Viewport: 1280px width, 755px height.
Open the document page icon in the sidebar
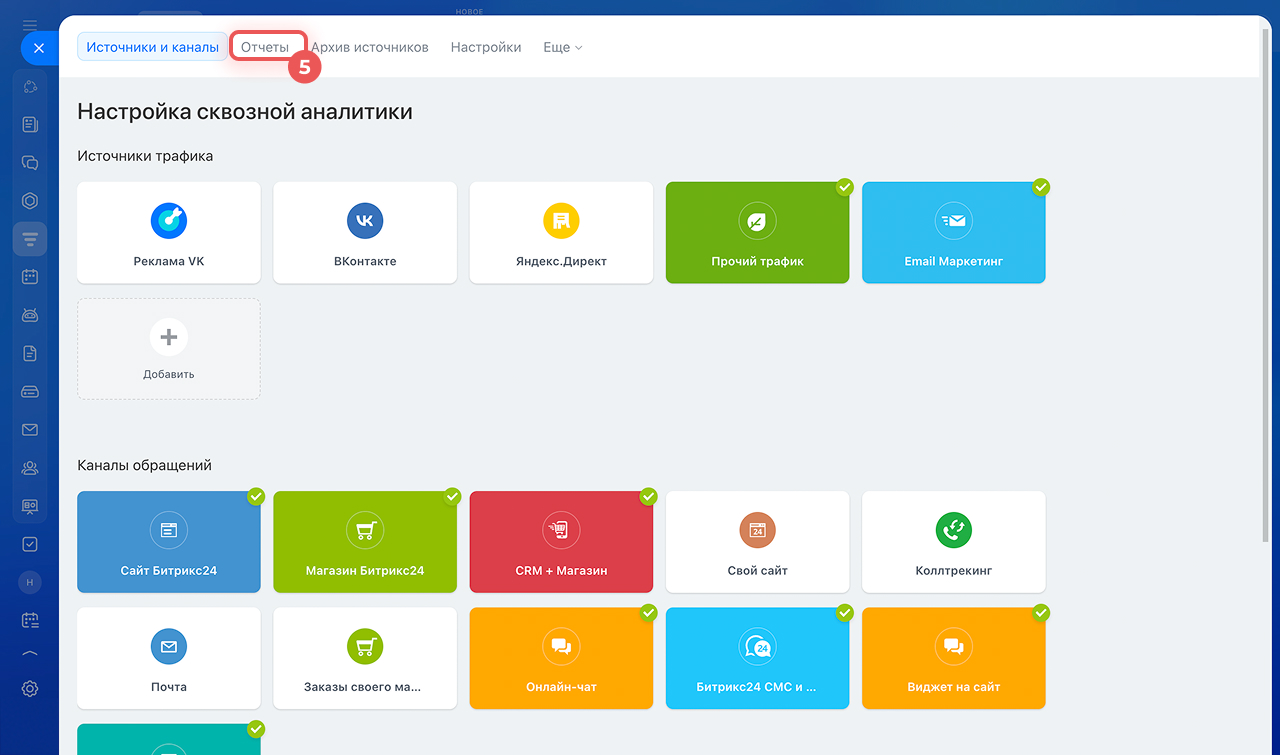tap(30, 353)
